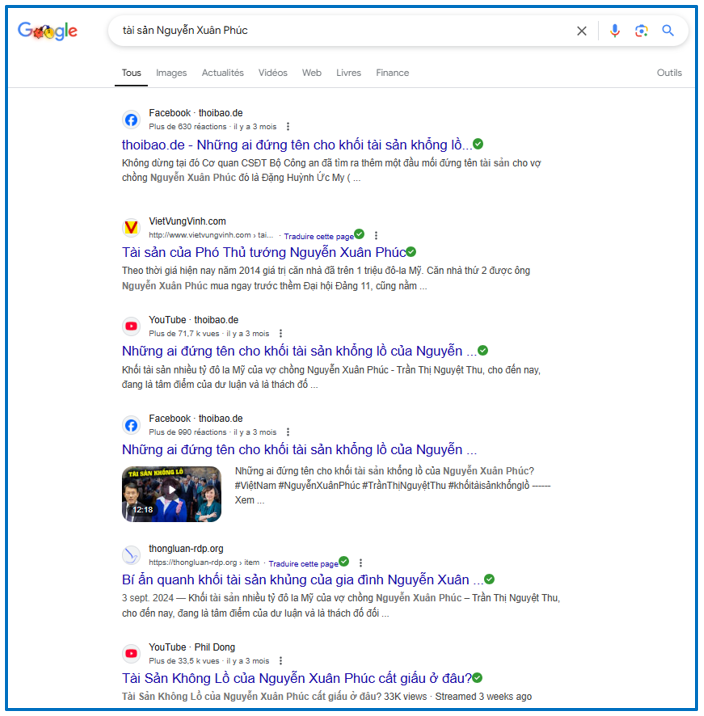Open 'Tài sản của Phó Thủ tướng' result
This screenshot has height=716, width=704.
pos(263,253)
